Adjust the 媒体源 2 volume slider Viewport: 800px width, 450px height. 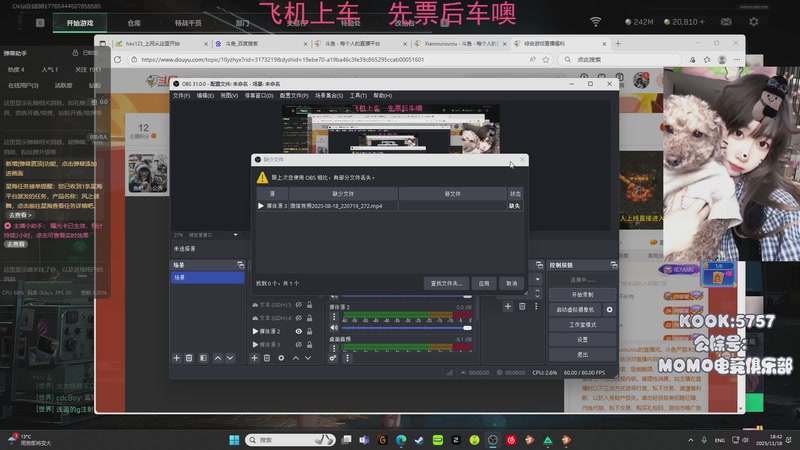click(406, 328)
